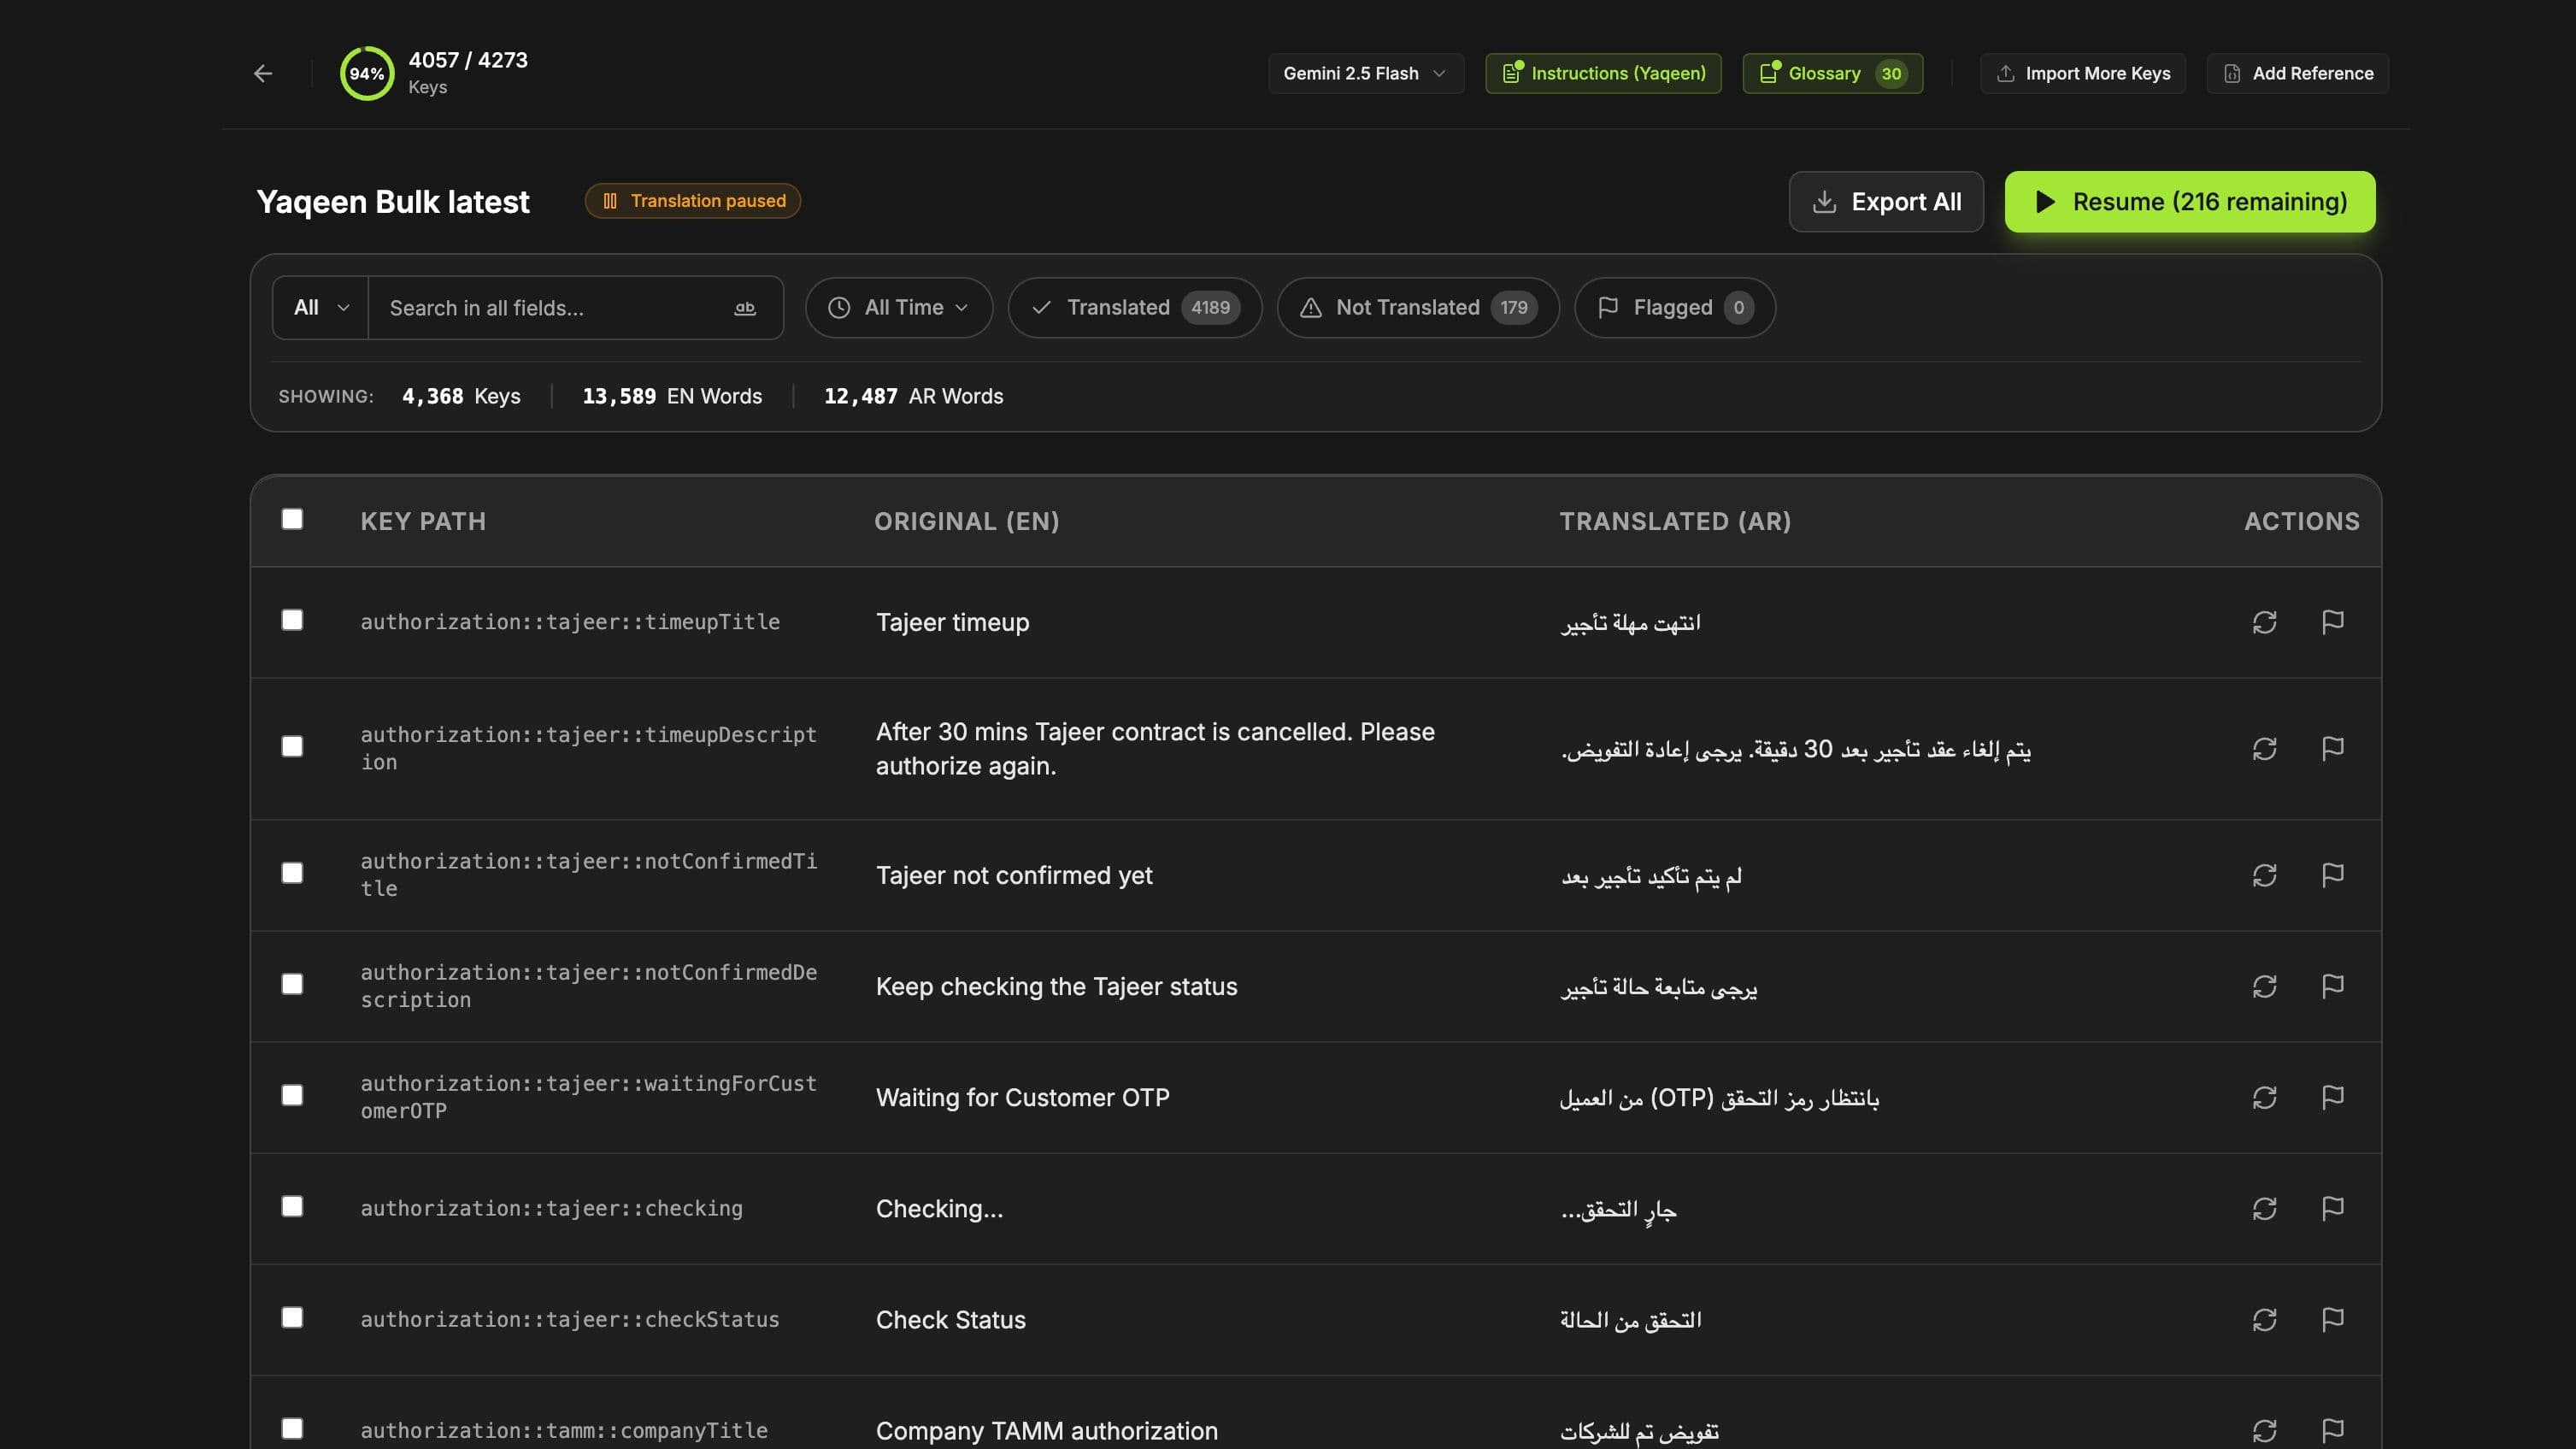Screen dimensions: 2576x1449
Task: Click the whole-word match icon in search
Action: [x=745, y=308]
